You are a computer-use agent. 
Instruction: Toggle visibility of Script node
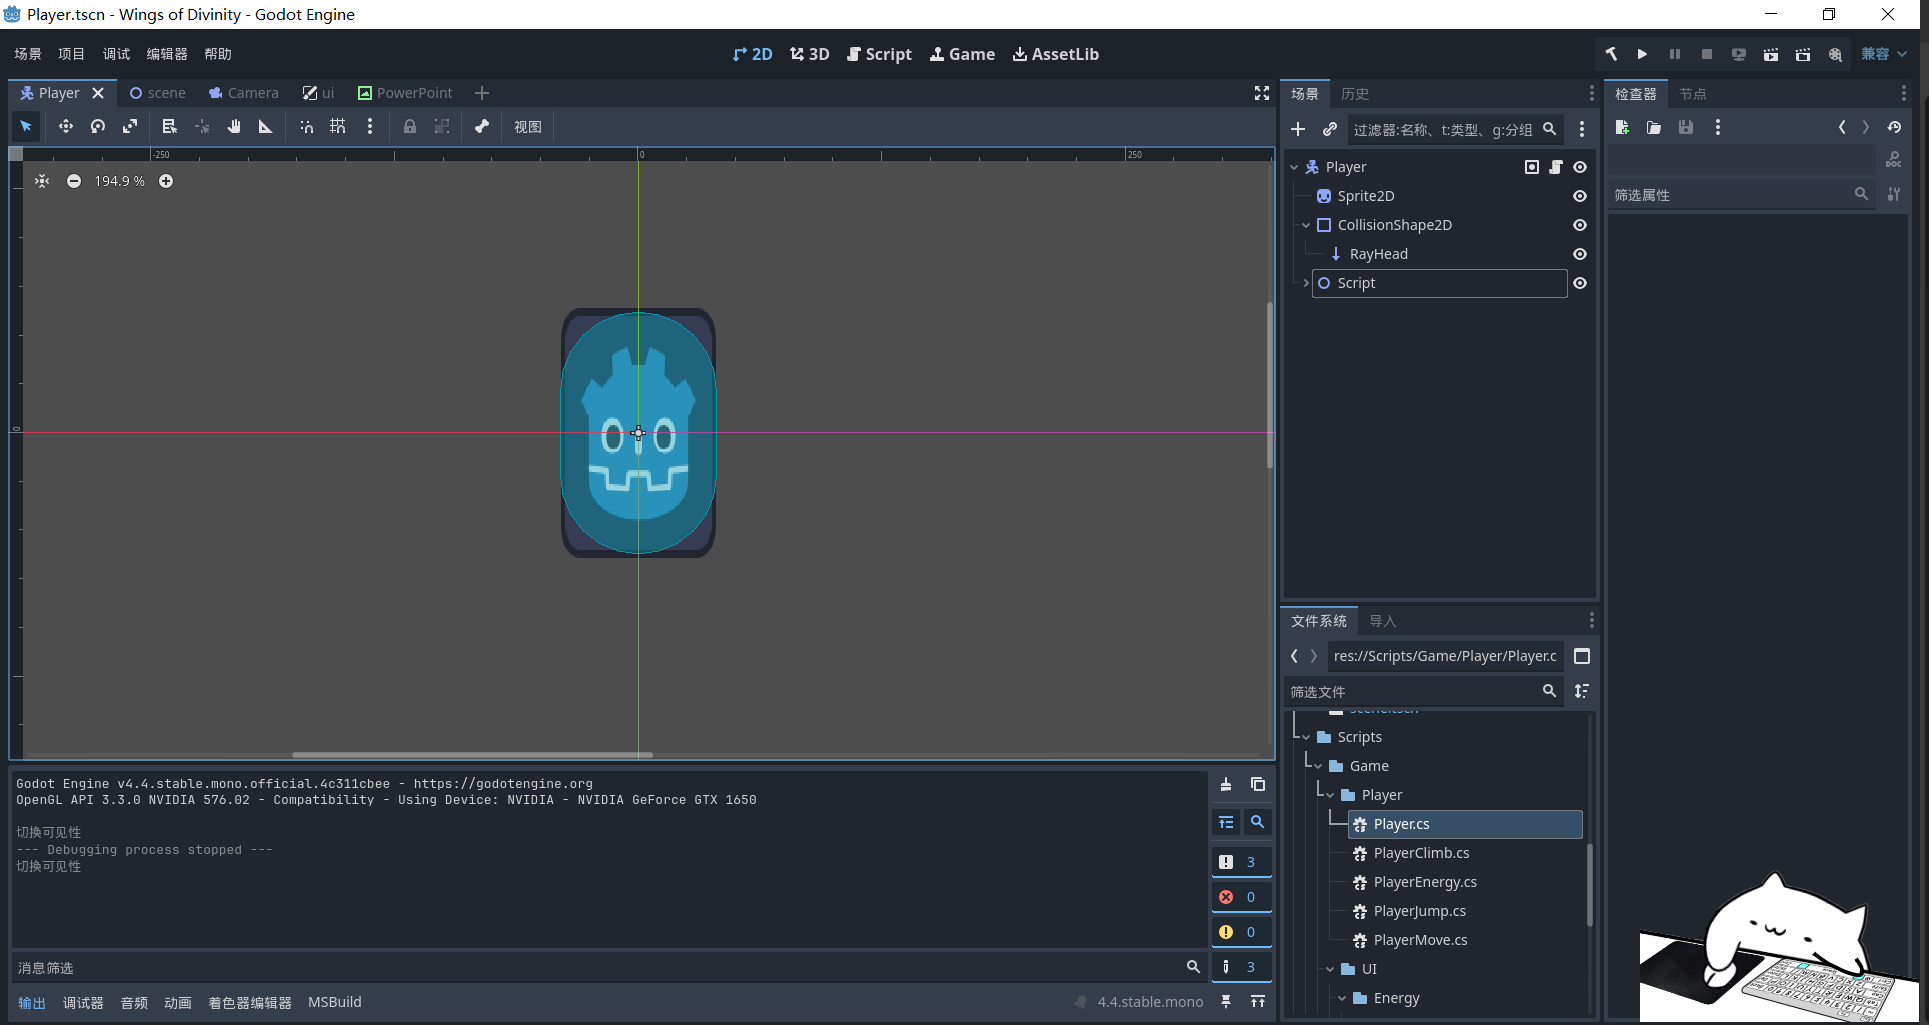pyautogui.click(x=1580, y=283)
